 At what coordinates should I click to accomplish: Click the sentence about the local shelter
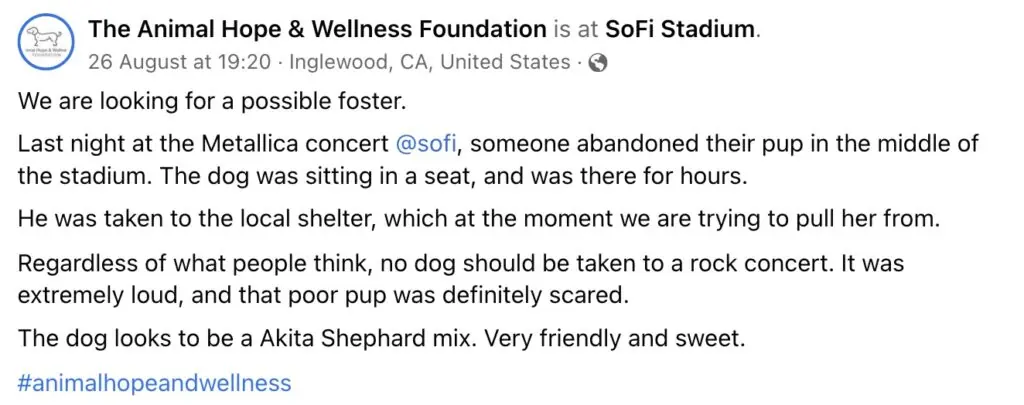(x=463, y=218)
